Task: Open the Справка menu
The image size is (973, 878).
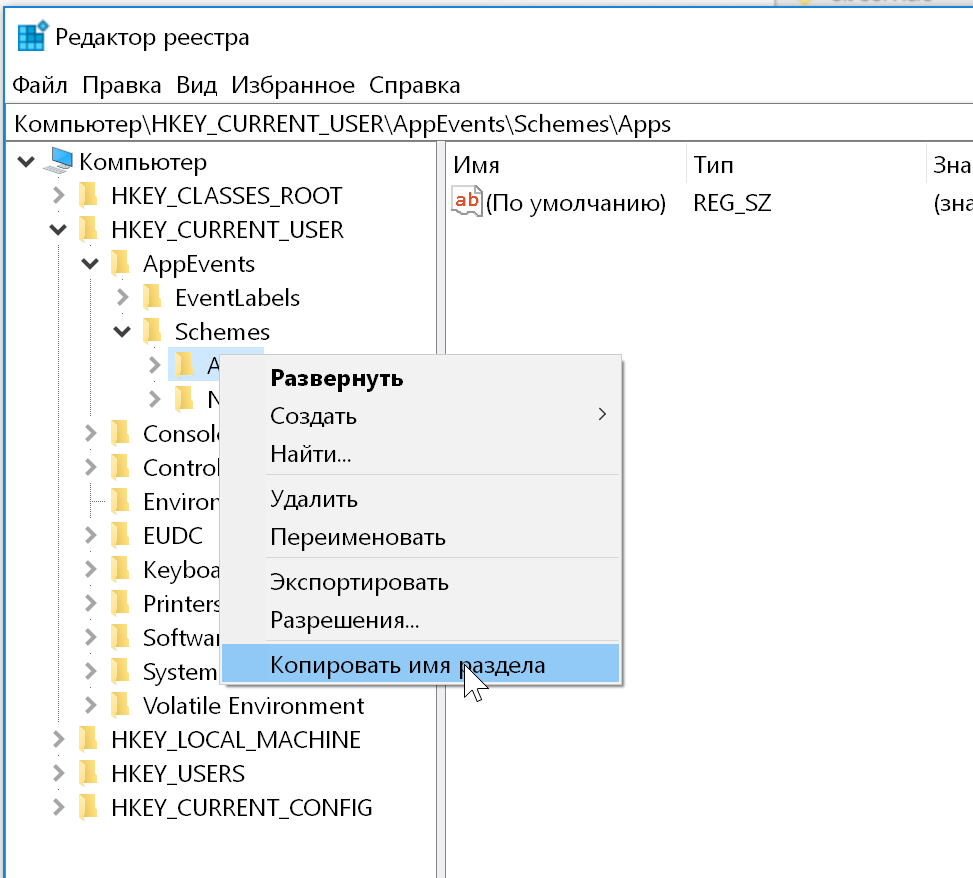Action: (415, 85)
